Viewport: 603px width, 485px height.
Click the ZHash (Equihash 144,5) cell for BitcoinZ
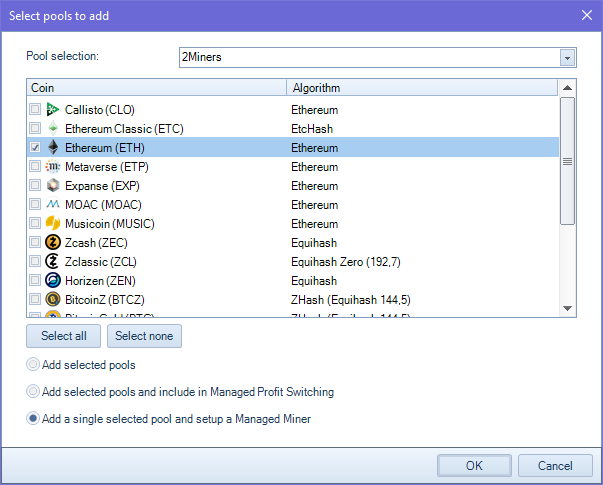[351, 299]
